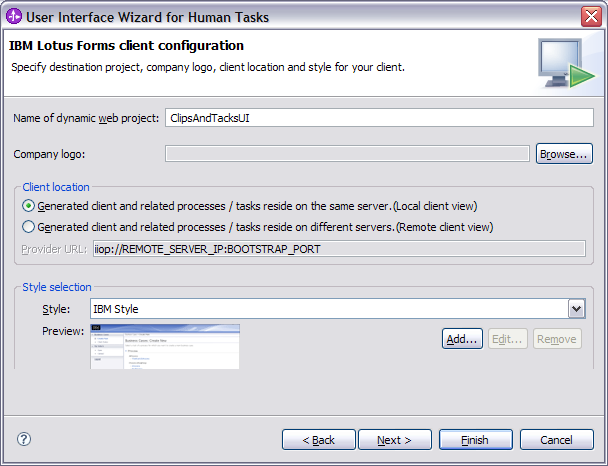This screenshot has width=608, height=466.
Task: Close the User Interface Wizard dialog
Action: pos(591,17)
